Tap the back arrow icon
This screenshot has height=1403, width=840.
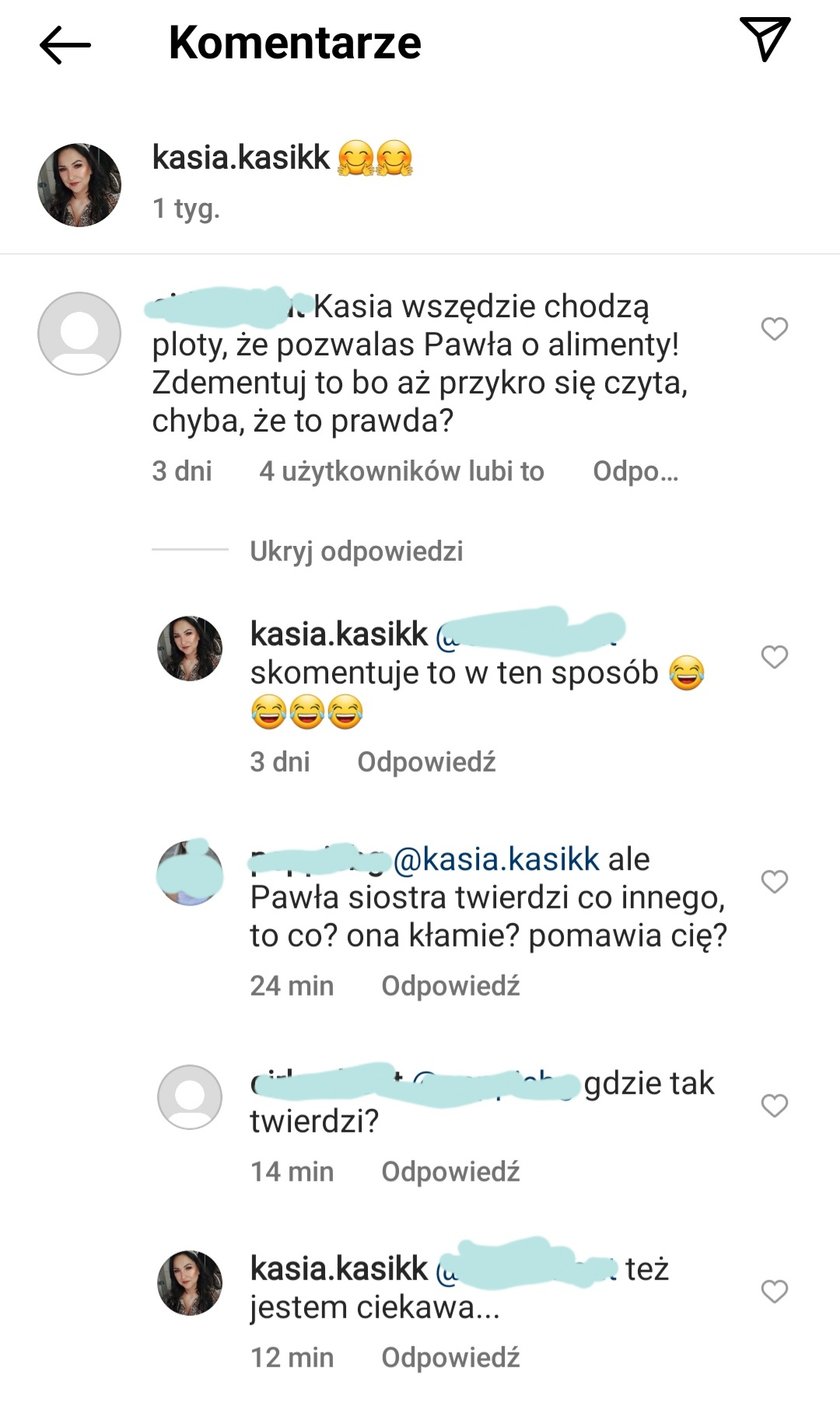tap(65, 44)
